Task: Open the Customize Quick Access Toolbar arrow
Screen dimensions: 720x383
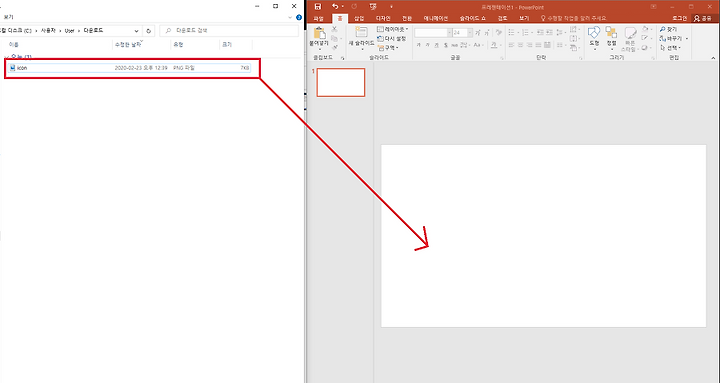Action: point(391,7)
